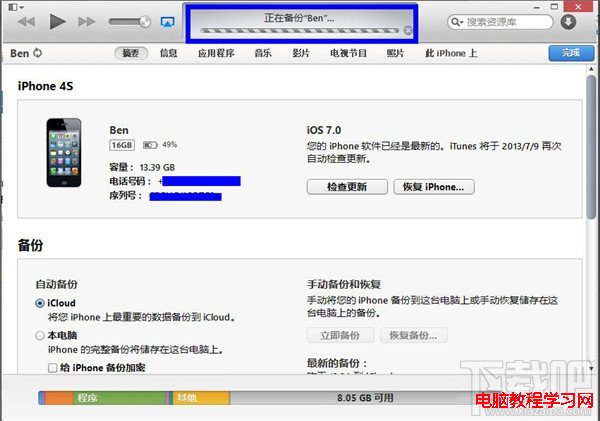Screen dimensions: 600x421
Task: Click the 手动备份和恢复 heading
Action: (x=344, y=284)
